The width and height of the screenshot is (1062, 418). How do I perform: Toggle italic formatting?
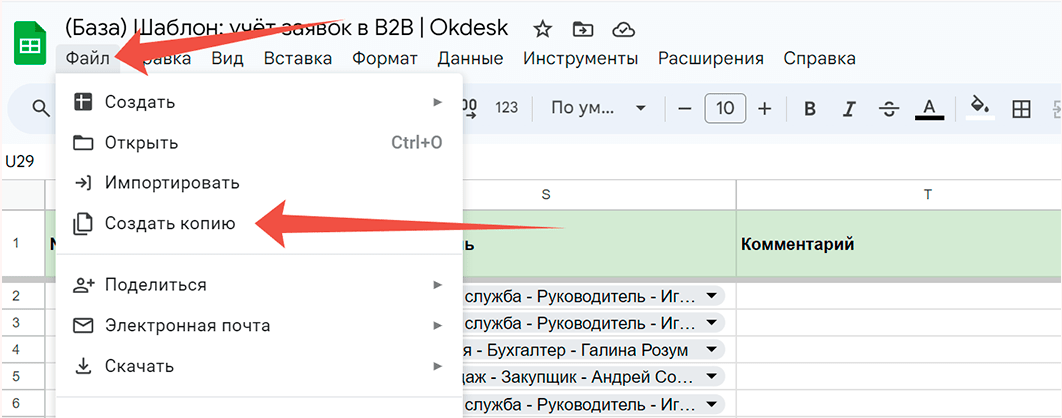click(850, 108)
